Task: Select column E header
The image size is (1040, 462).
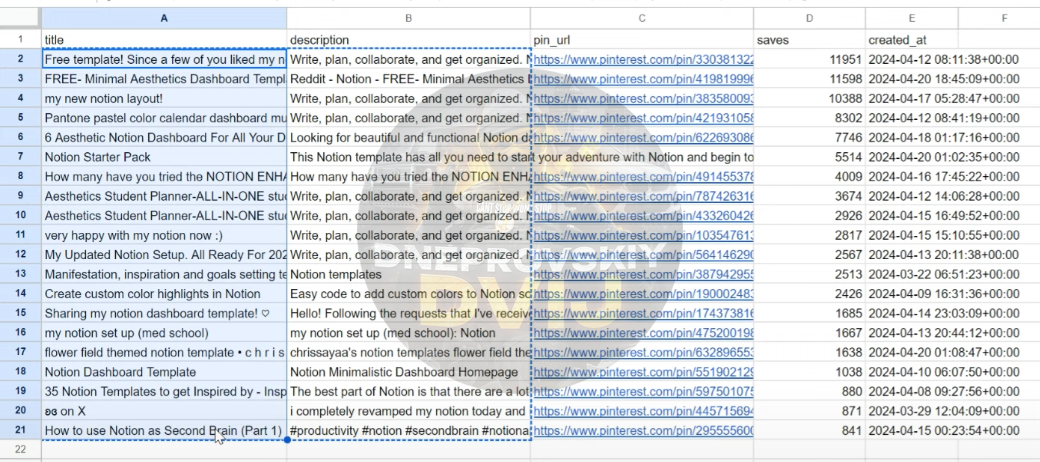Action: point(911,19)
